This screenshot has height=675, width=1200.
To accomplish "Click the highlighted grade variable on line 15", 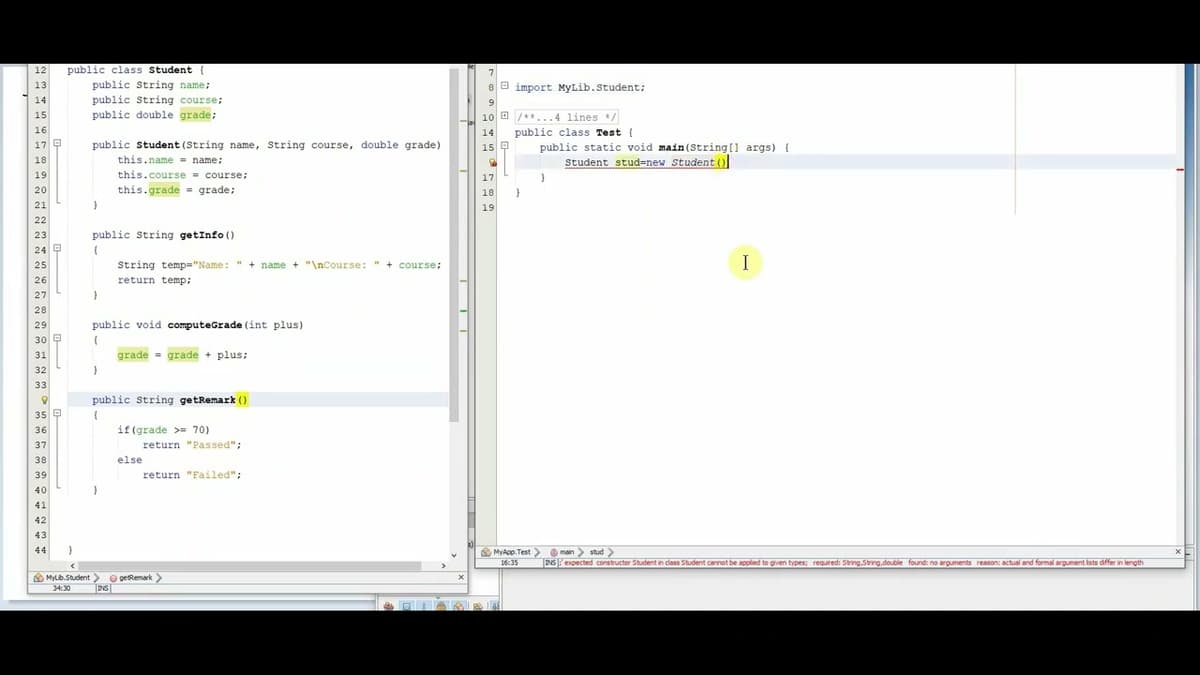I will point(195,115).
